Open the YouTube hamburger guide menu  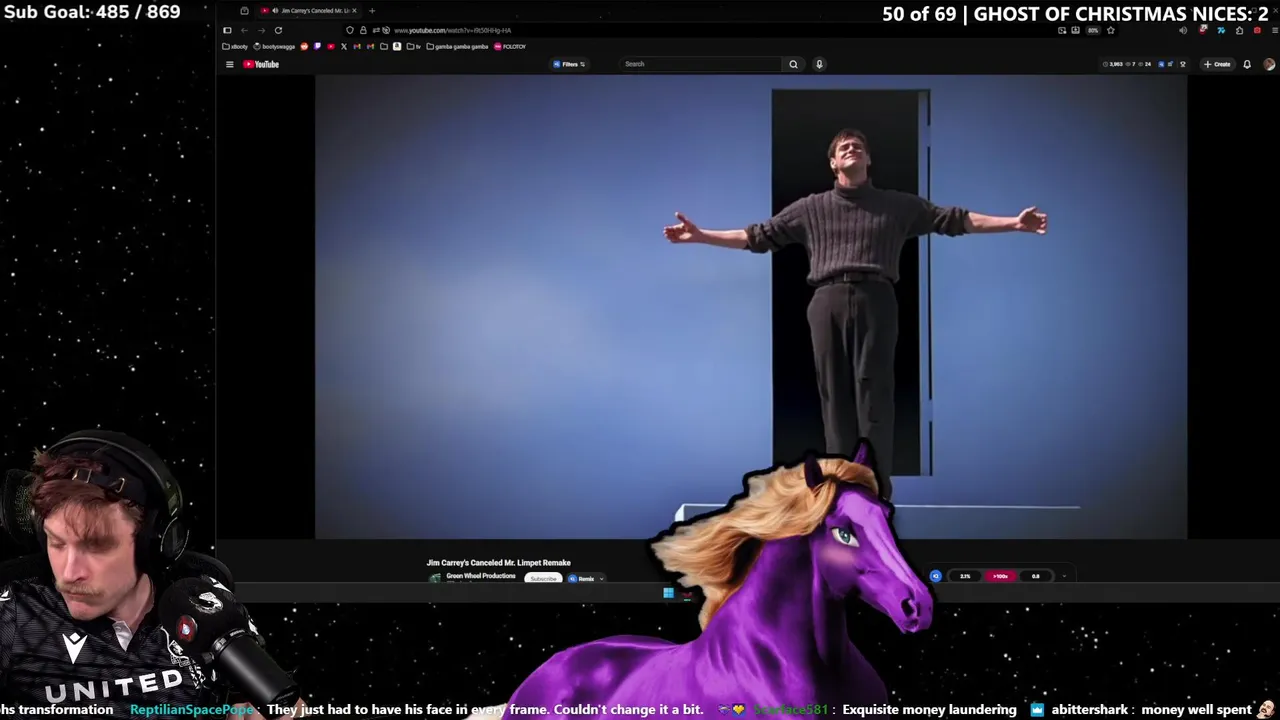(x=229, y=64)
